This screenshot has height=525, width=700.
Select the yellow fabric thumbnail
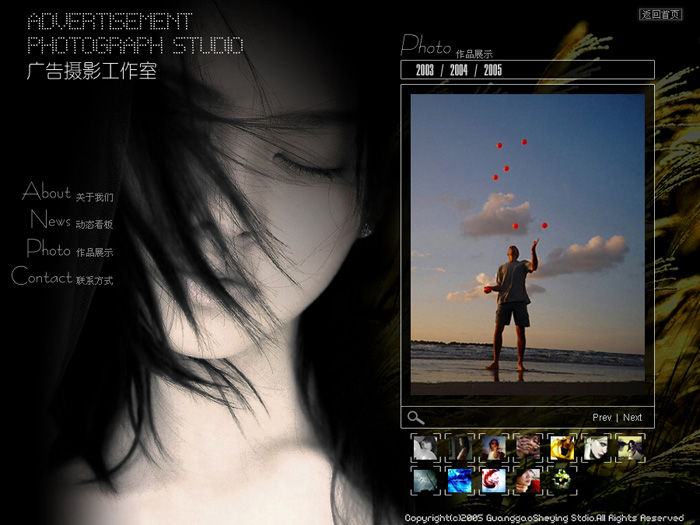pyautogui.click(x=562, y=448)
